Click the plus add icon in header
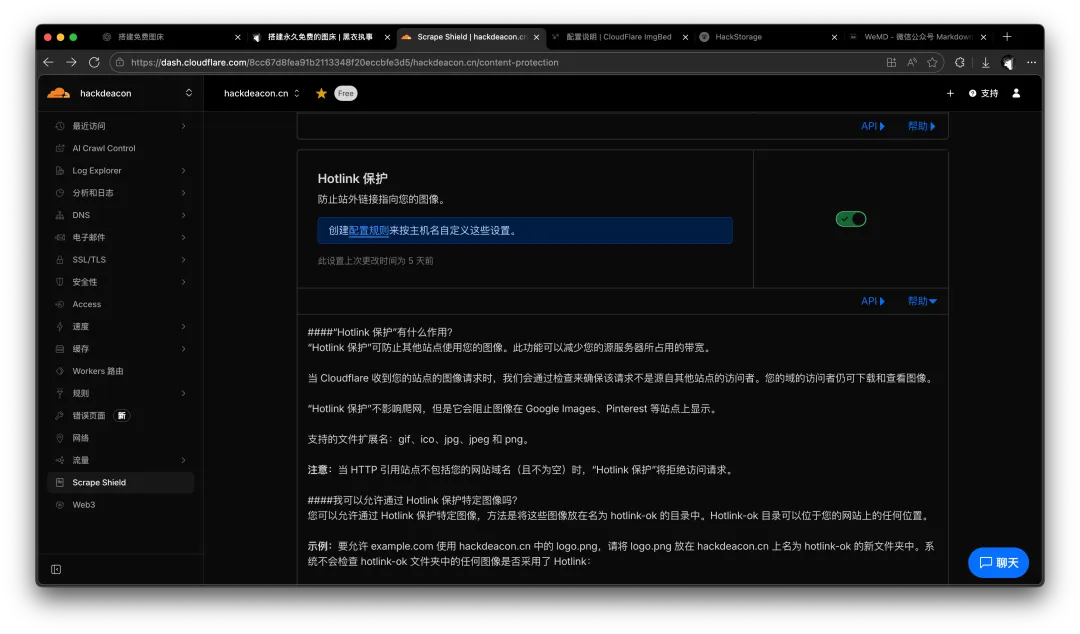This screenshot has height=634, width=1080. 950,93
